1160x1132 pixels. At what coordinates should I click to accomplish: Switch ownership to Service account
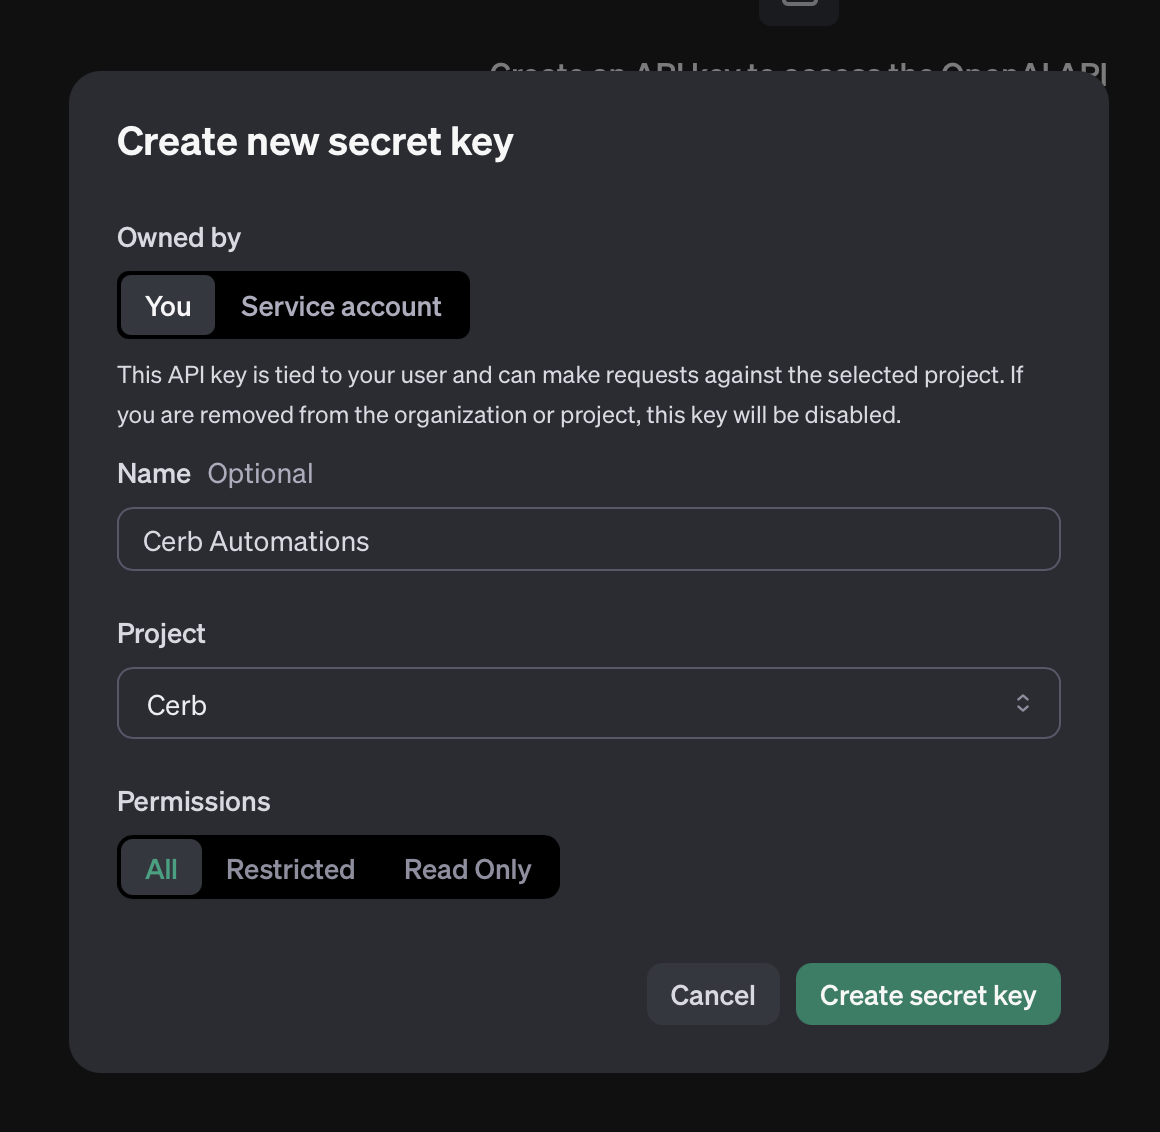click(x=341, y=306)
